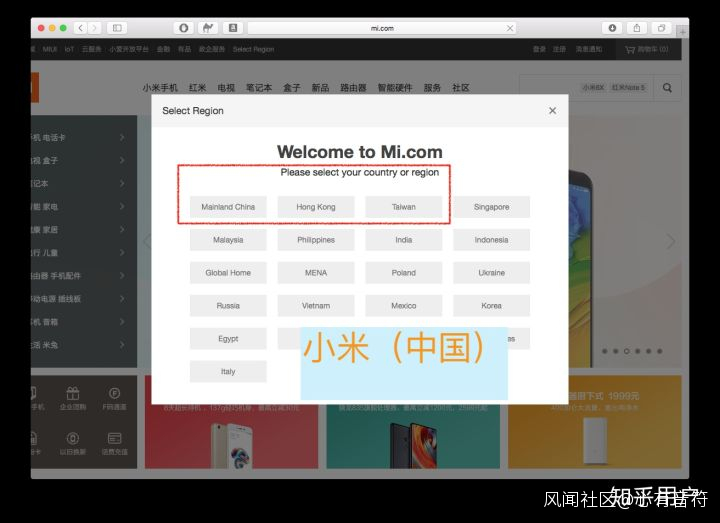Select India region

click(x=404, y=240)
